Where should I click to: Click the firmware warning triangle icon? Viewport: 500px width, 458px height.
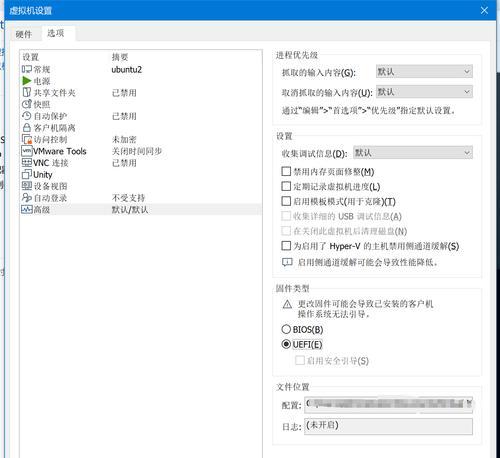pyautogui.click(x=287, y=304)
